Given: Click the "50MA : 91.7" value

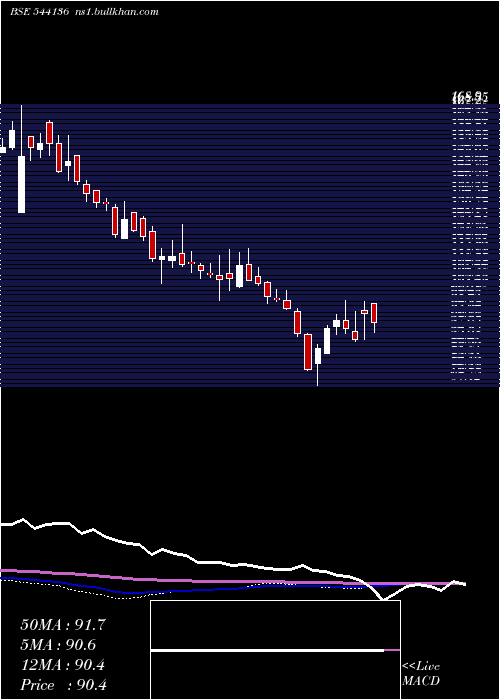Looking at the screenshot, I should coord(63,625).
